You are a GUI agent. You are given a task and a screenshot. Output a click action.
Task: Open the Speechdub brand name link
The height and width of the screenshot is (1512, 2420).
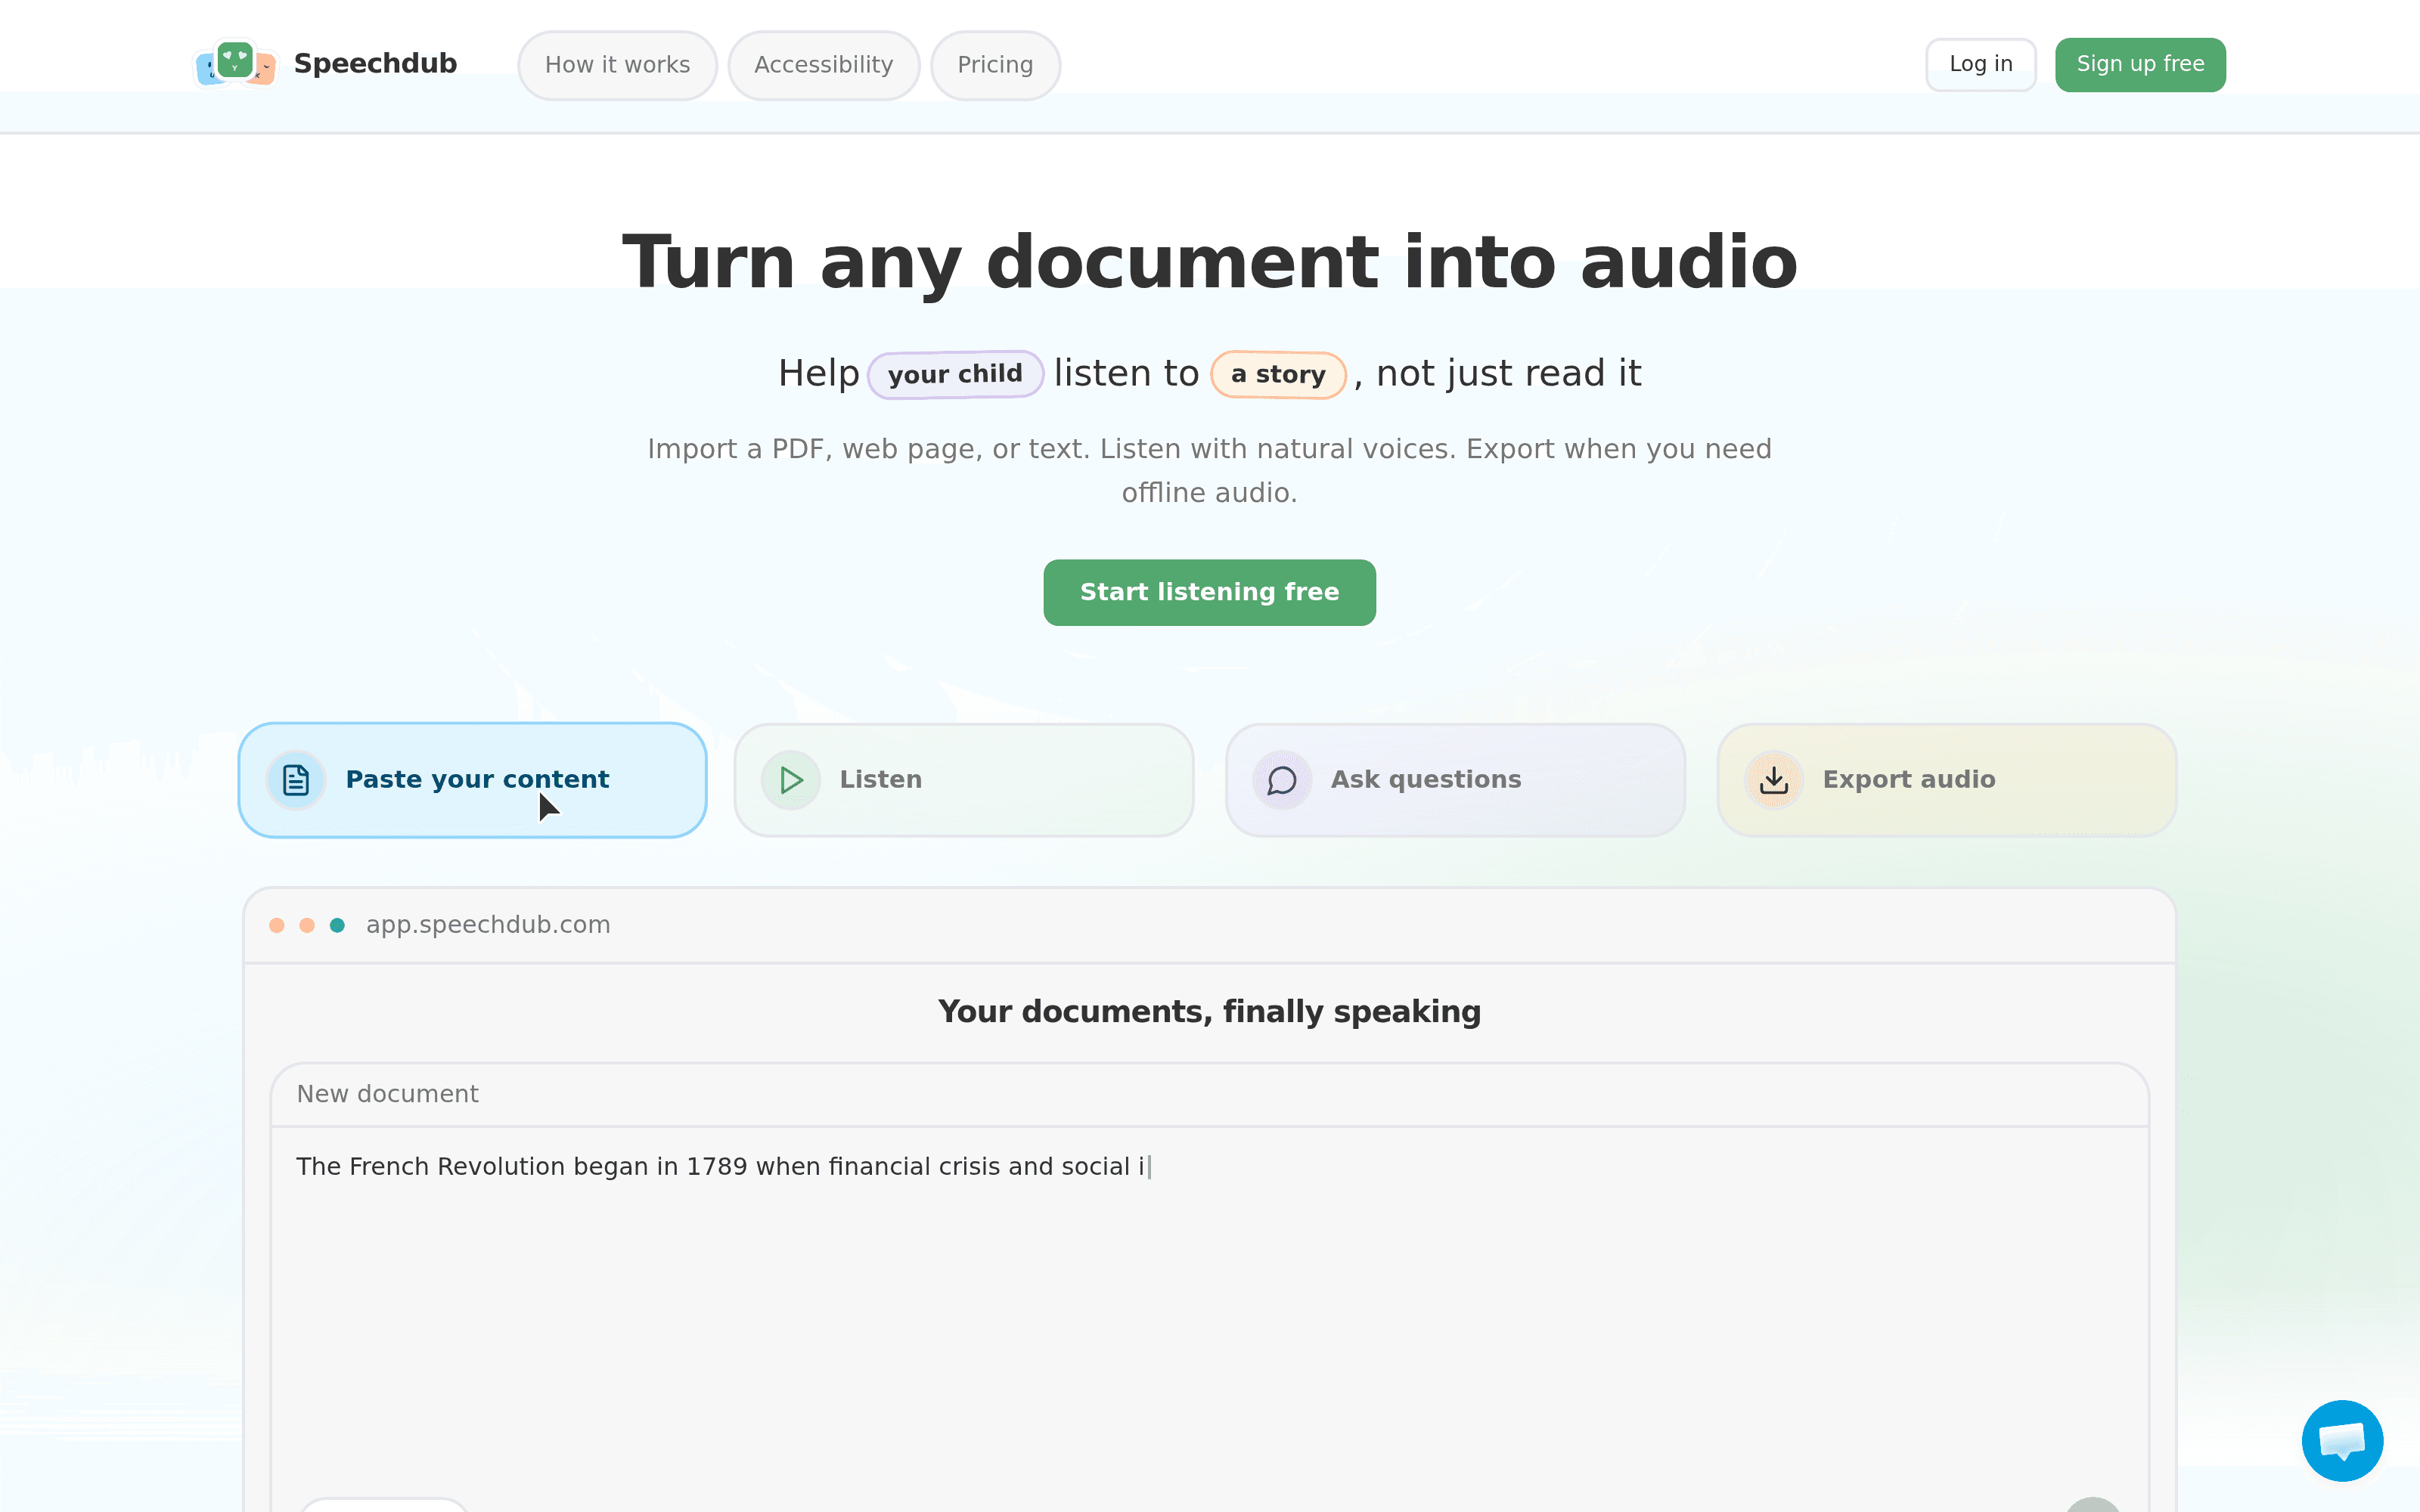(x=375, y=64)
